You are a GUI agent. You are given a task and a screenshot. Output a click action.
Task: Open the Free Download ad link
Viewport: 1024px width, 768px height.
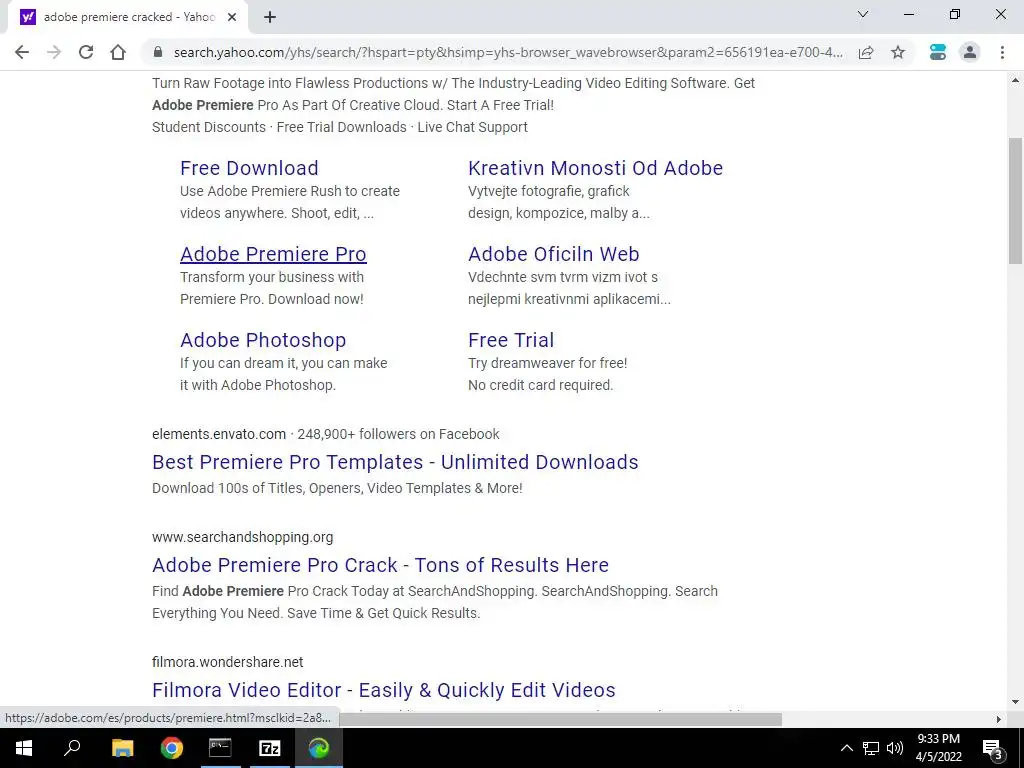pos(249,168)
